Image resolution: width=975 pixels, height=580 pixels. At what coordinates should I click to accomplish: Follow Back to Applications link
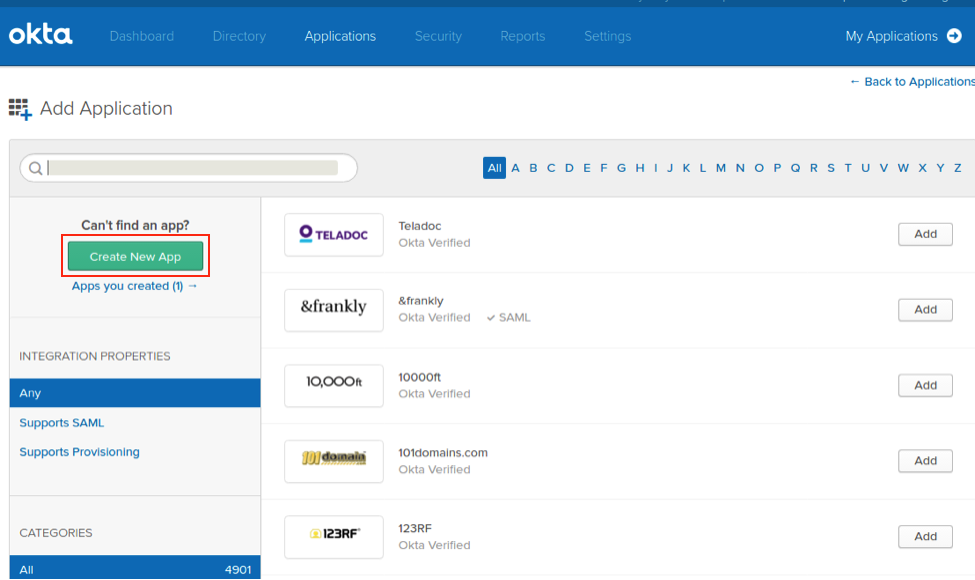click(x=912, y=81)
